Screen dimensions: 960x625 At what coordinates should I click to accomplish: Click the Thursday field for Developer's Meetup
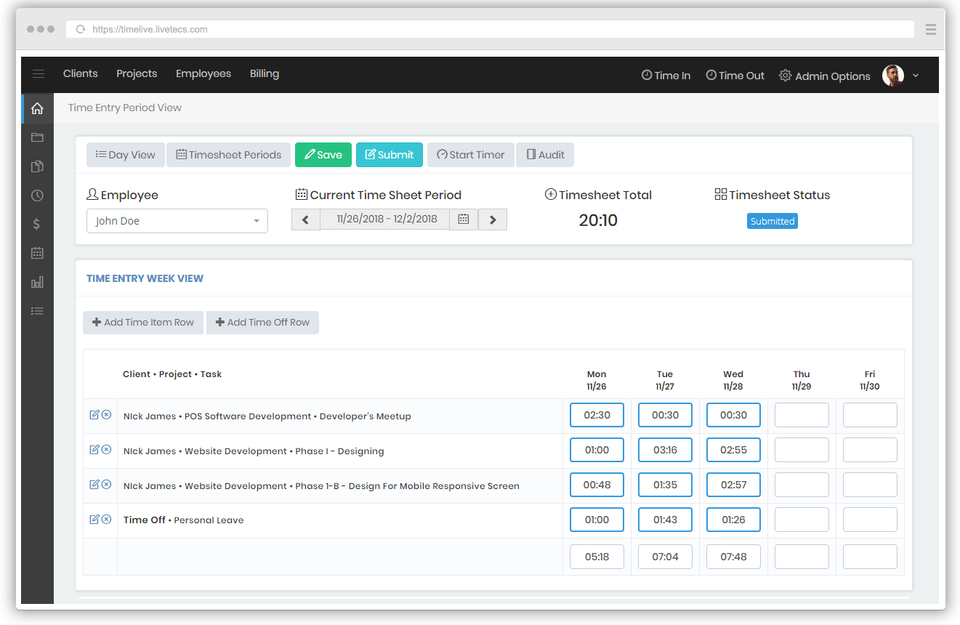click(x=801, y=415)
